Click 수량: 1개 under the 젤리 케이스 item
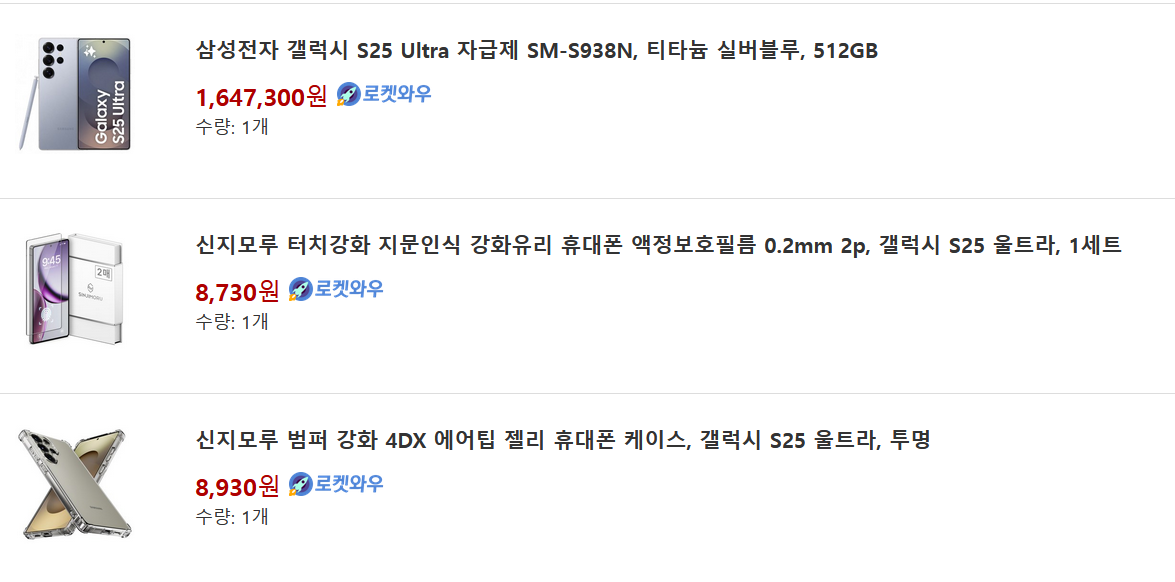Image resolution: width=1175 pixels, height=582 pixels. click(x=232, y=517)
